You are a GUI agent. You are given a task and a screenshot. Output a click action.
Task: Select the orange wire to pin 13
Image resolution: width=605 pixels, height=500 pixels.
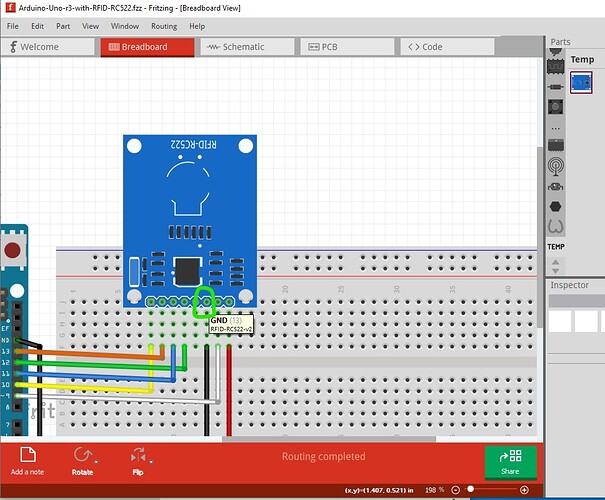point(89,354)
